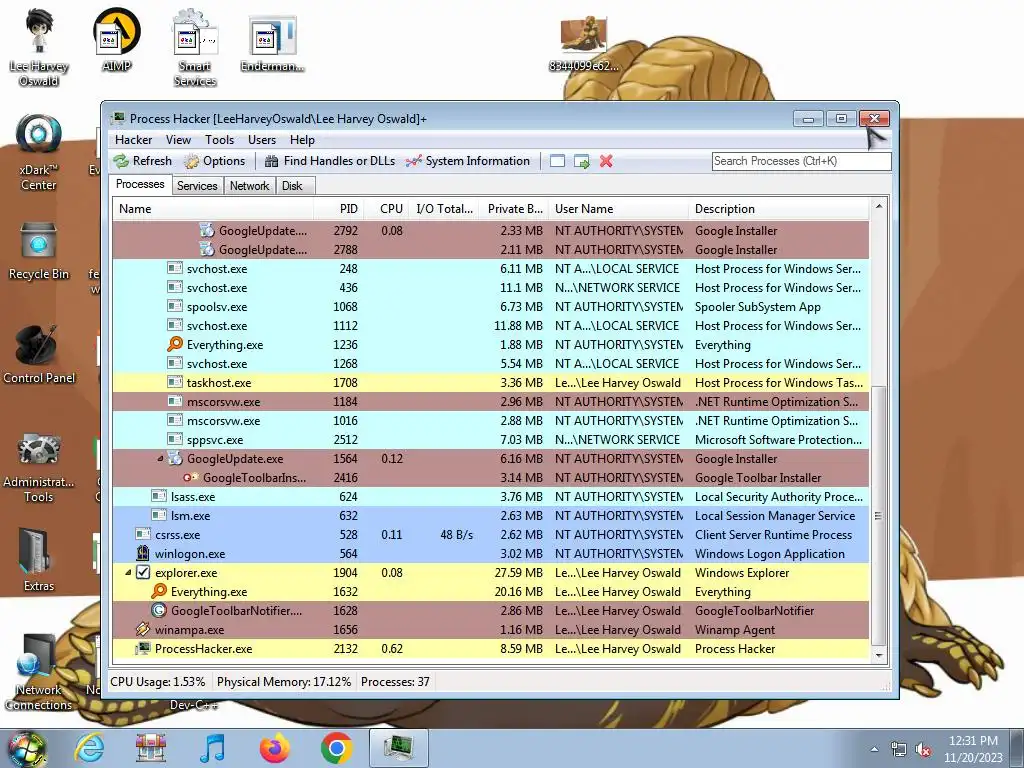Click the process list vertical scrollbar

878,516
